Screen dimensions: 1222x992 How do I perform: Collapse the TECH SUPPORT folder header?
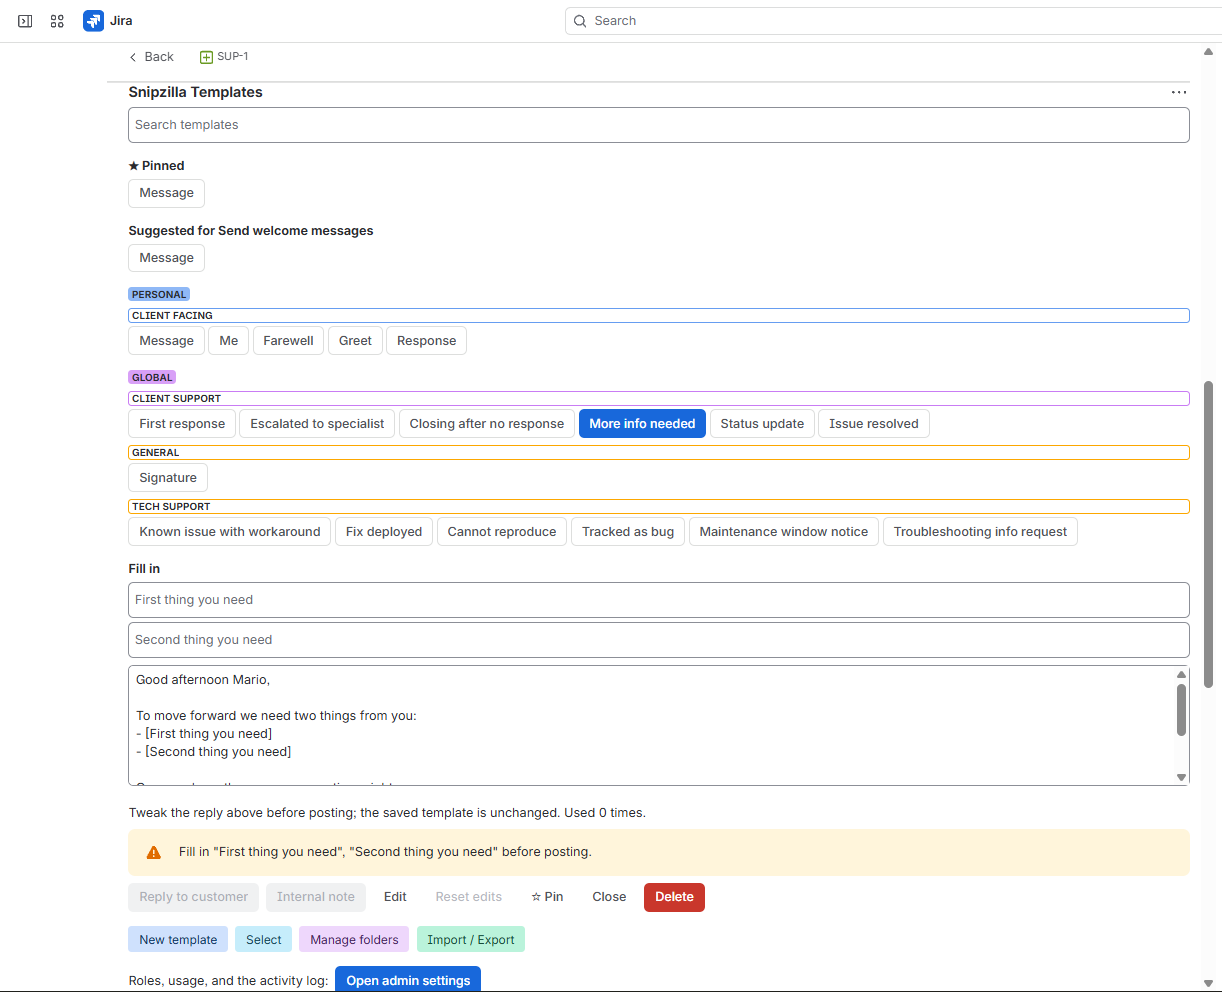point(659,506)
